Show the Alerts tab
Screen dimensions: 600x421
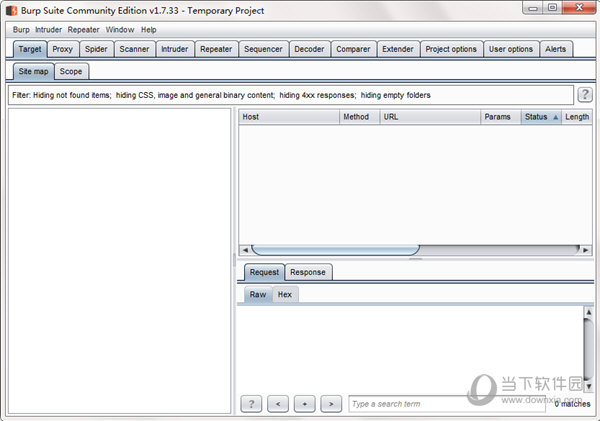click(556, 49)
